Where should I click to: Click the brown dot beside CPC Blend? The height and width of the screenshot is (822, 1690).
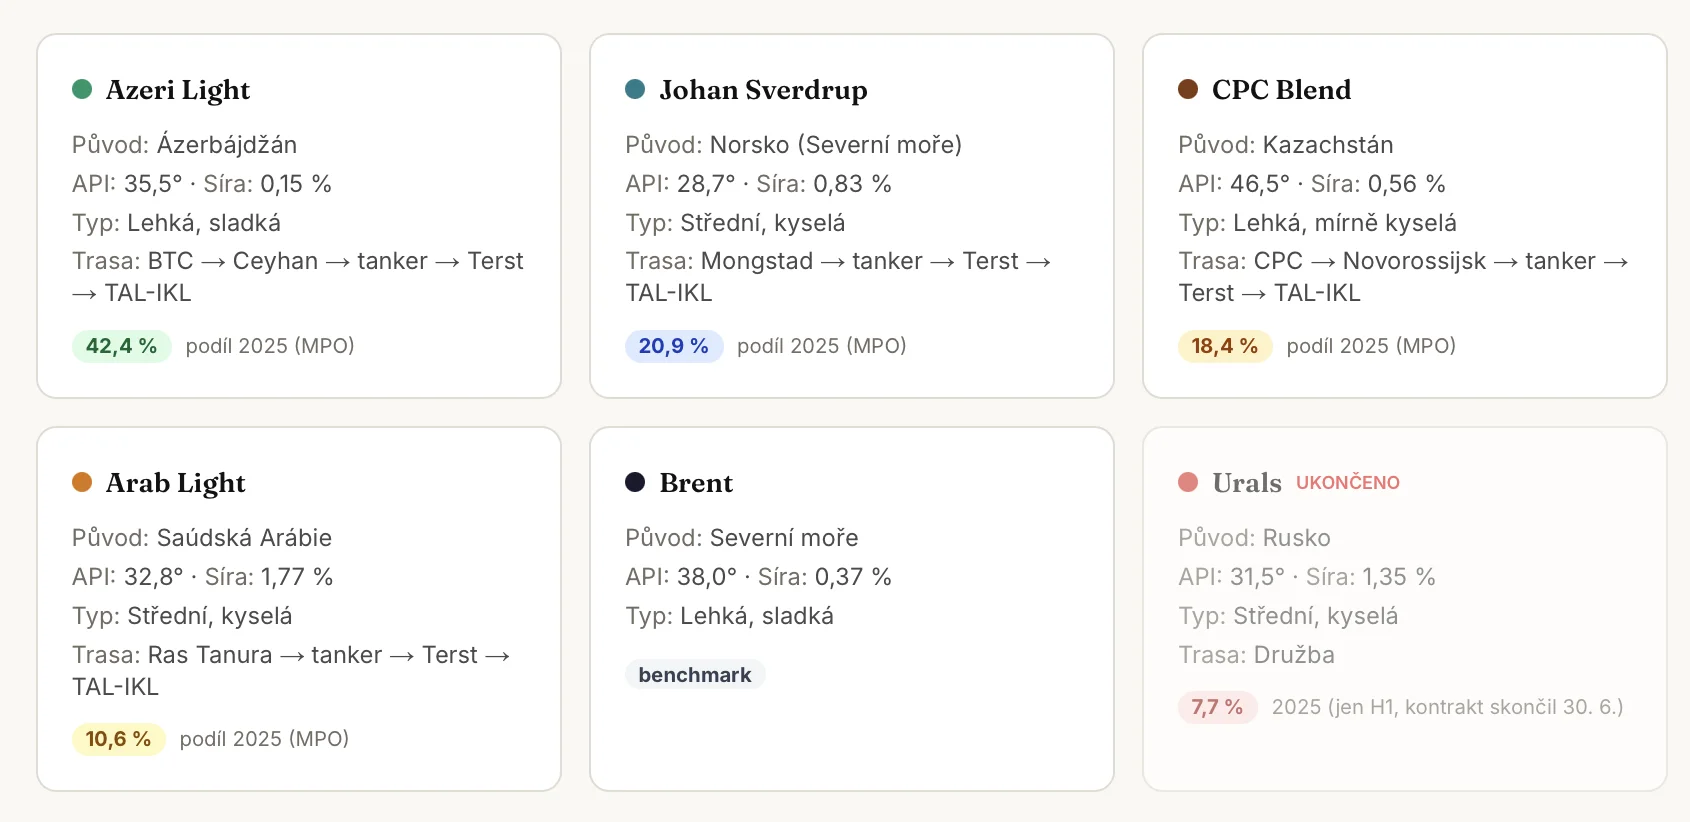pos(1188,89)
